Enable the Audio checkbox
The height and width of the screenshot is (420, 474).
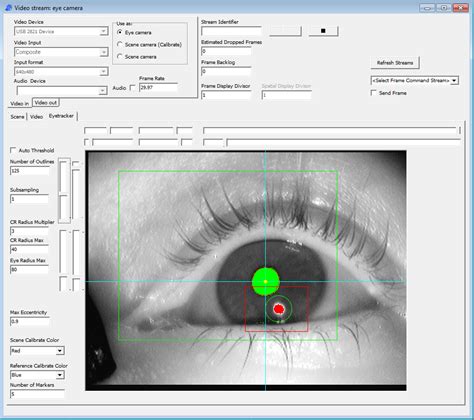(x=132, y=88)
